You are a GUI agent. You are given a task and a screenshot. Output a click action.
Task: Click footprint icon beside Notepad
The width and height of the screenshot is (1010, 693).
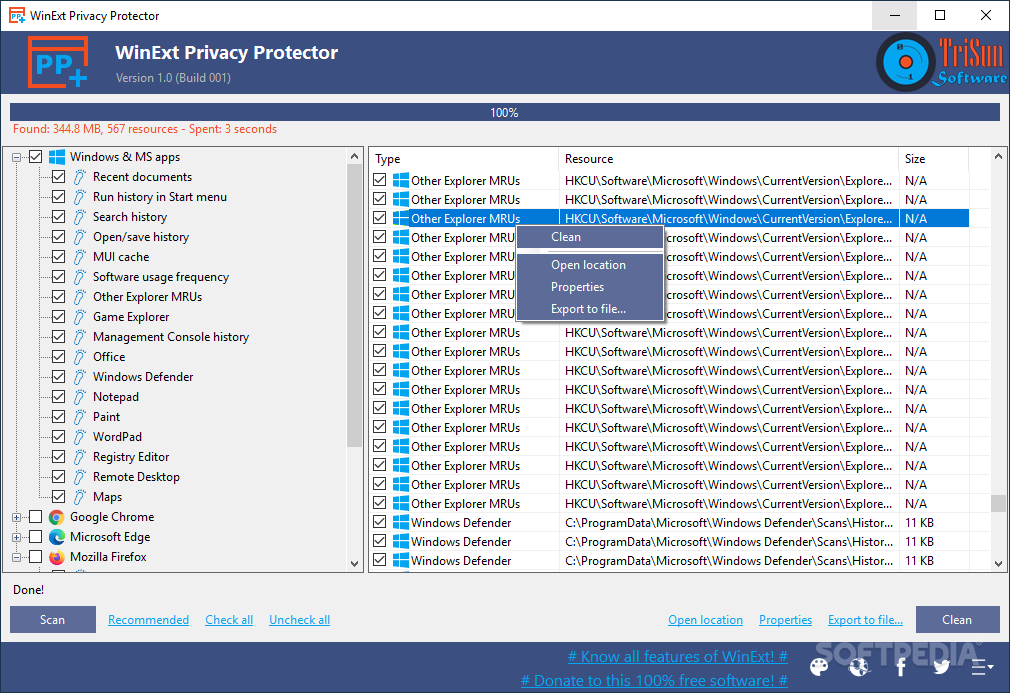[x=79, y=397]
